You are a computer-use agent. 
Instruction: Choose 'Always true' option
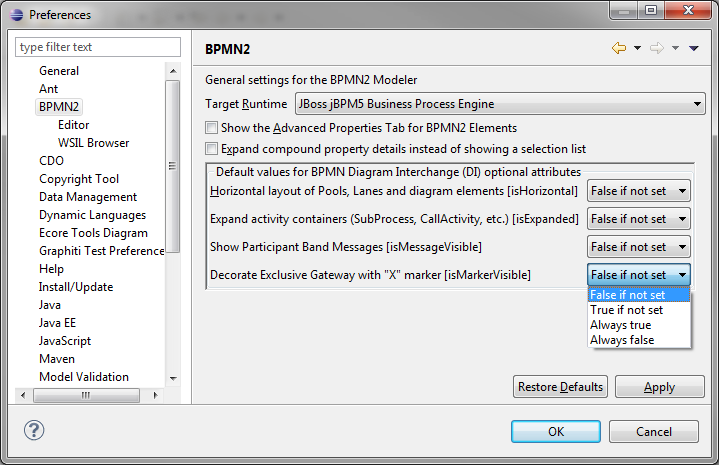pos(639,325)
